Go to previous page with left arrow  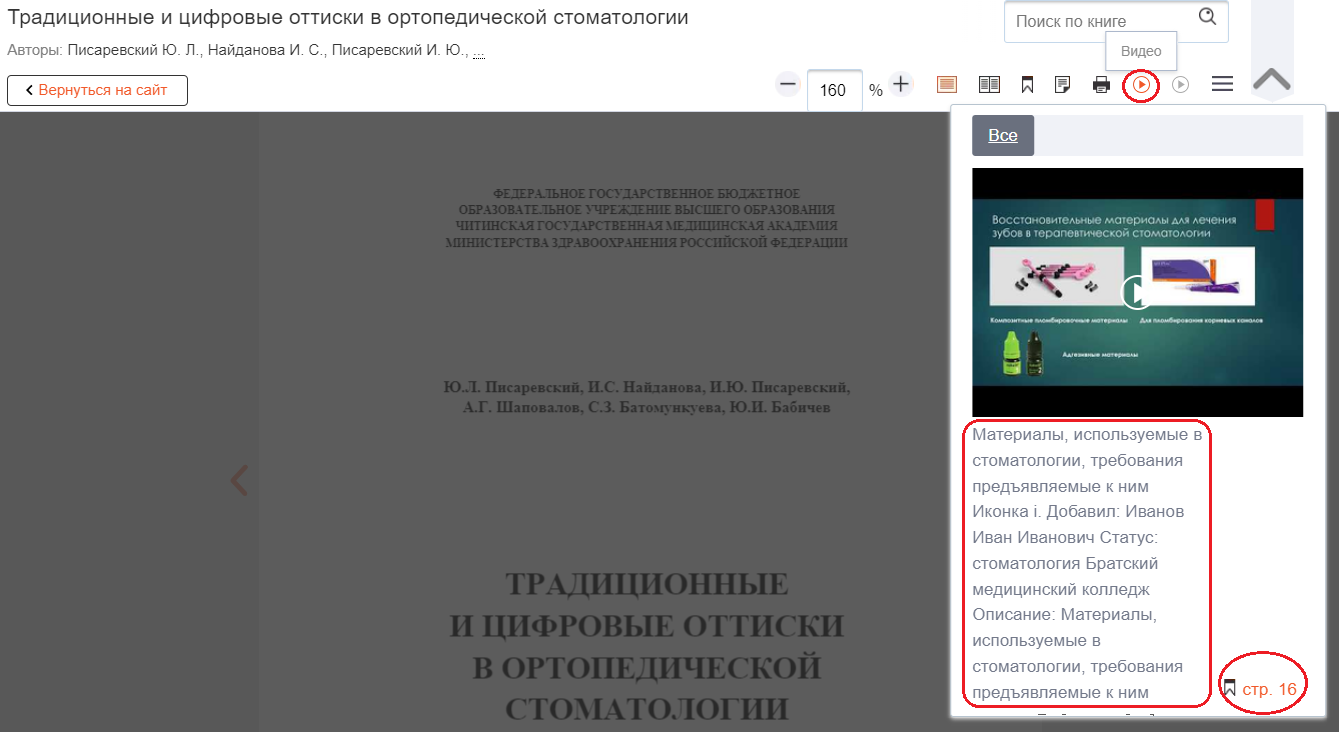tap(238, 481)
